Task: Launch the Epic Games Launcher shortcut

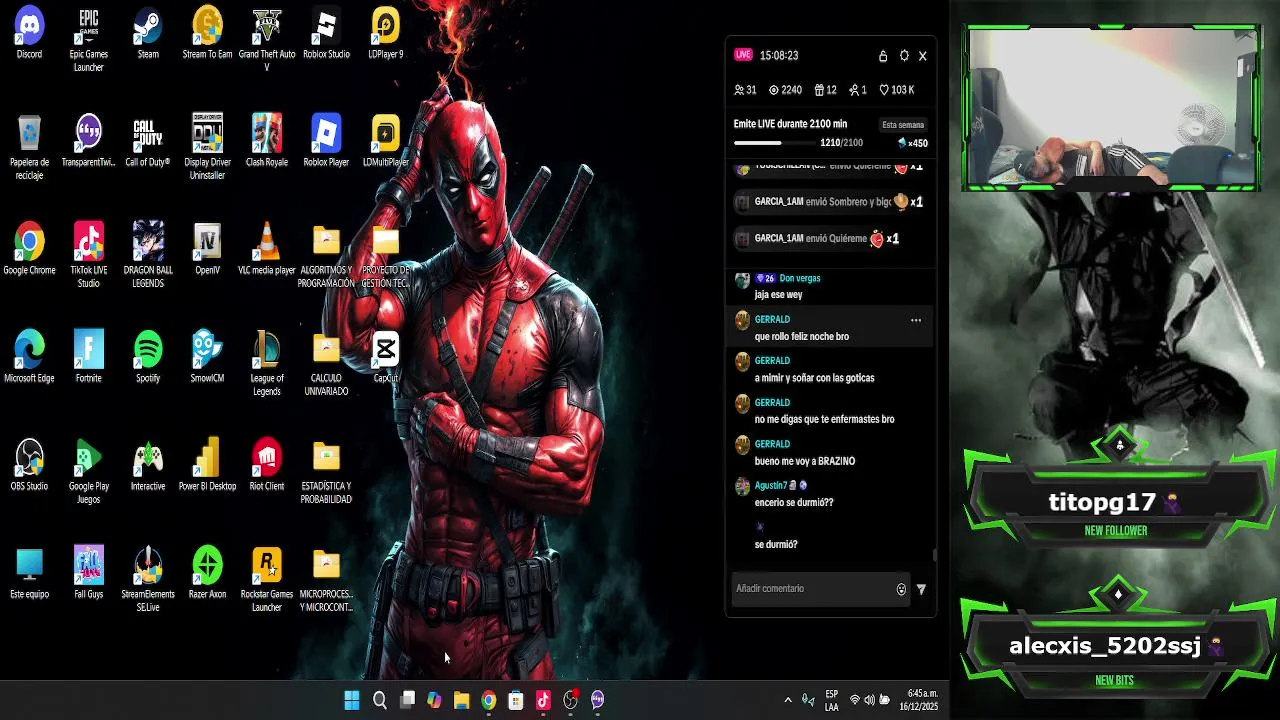Action: tap(88, 40)
